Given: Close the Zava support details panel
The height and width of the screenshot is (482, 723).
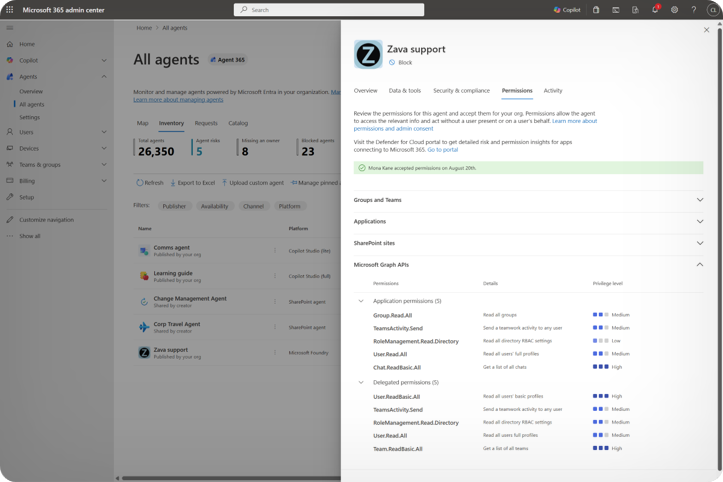Looking at the screenshot, I should pyautogui.click(x=706, y=30).
